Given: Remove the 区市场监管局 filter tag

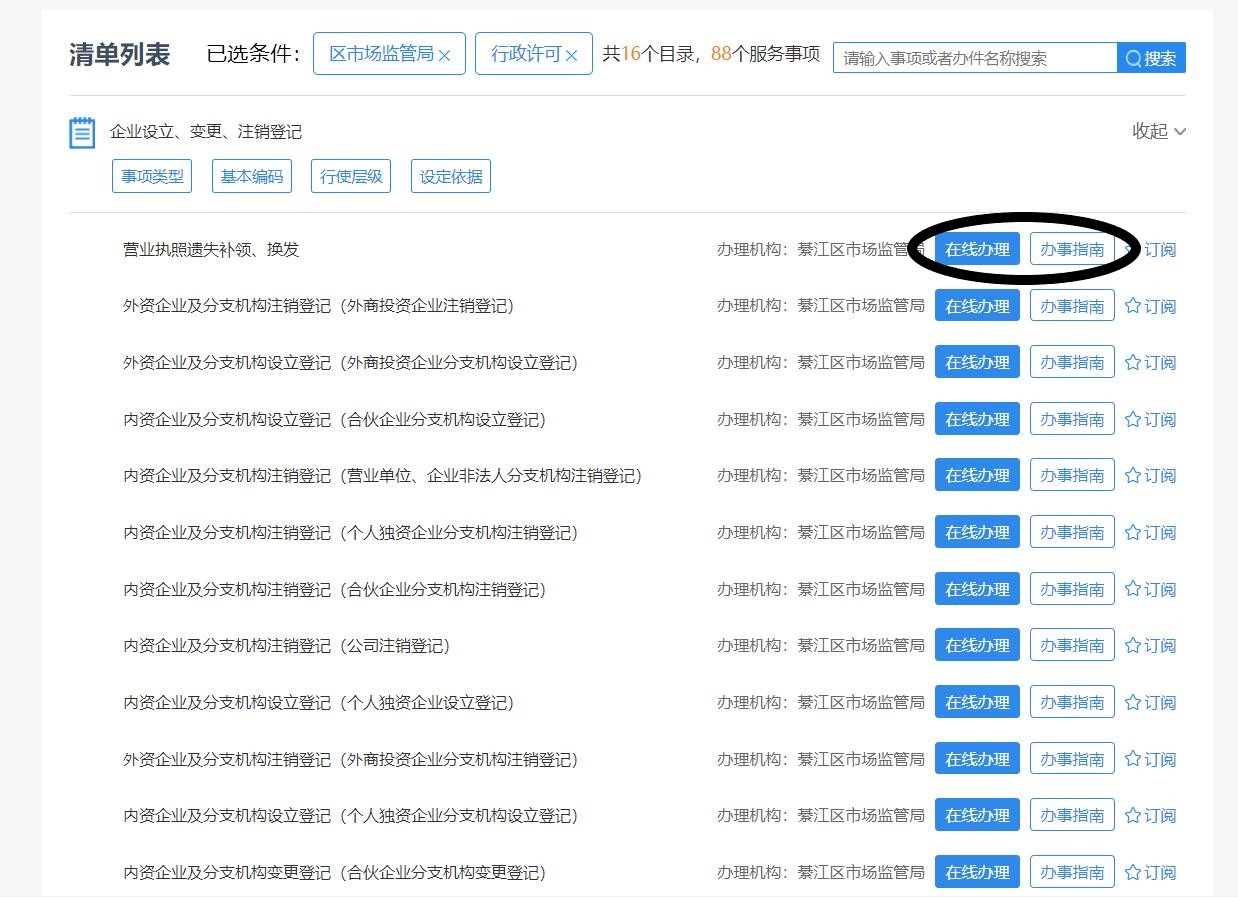Looking at the screenshot, I should coord(445,56).
